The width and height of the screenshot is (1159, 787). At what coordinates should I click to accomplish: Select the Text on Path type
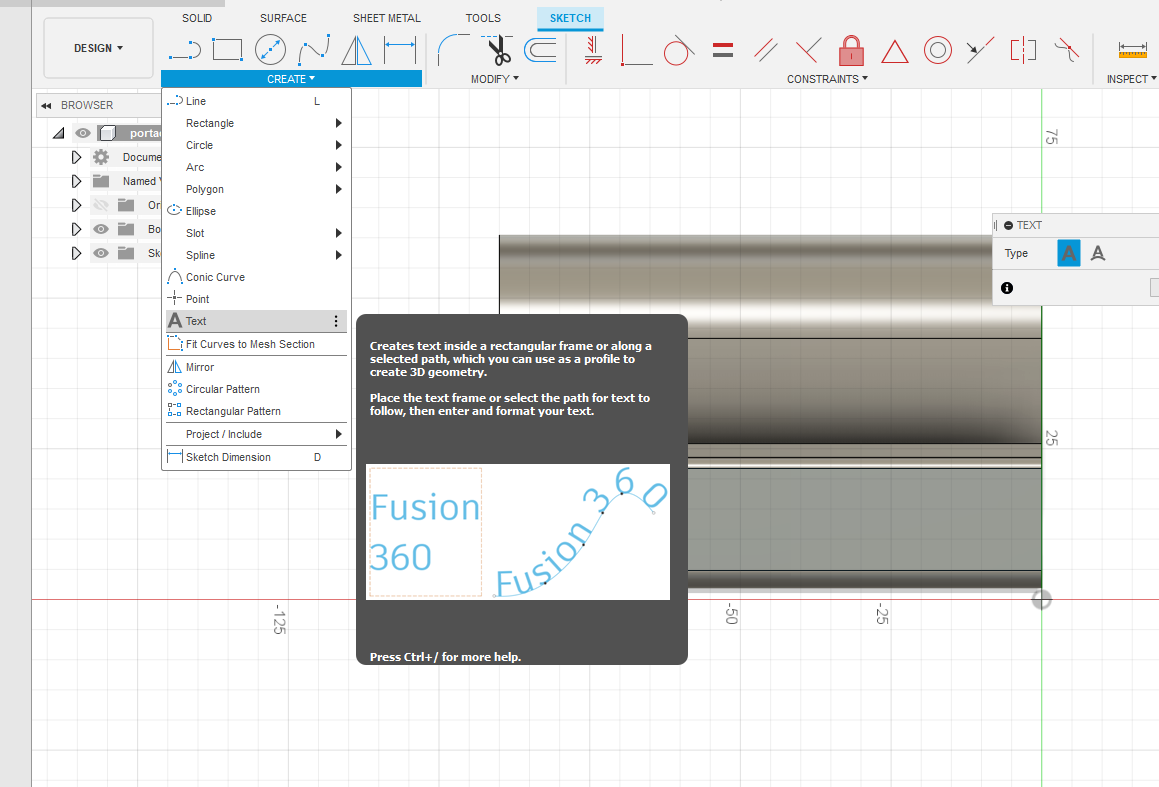[1097, 254]
